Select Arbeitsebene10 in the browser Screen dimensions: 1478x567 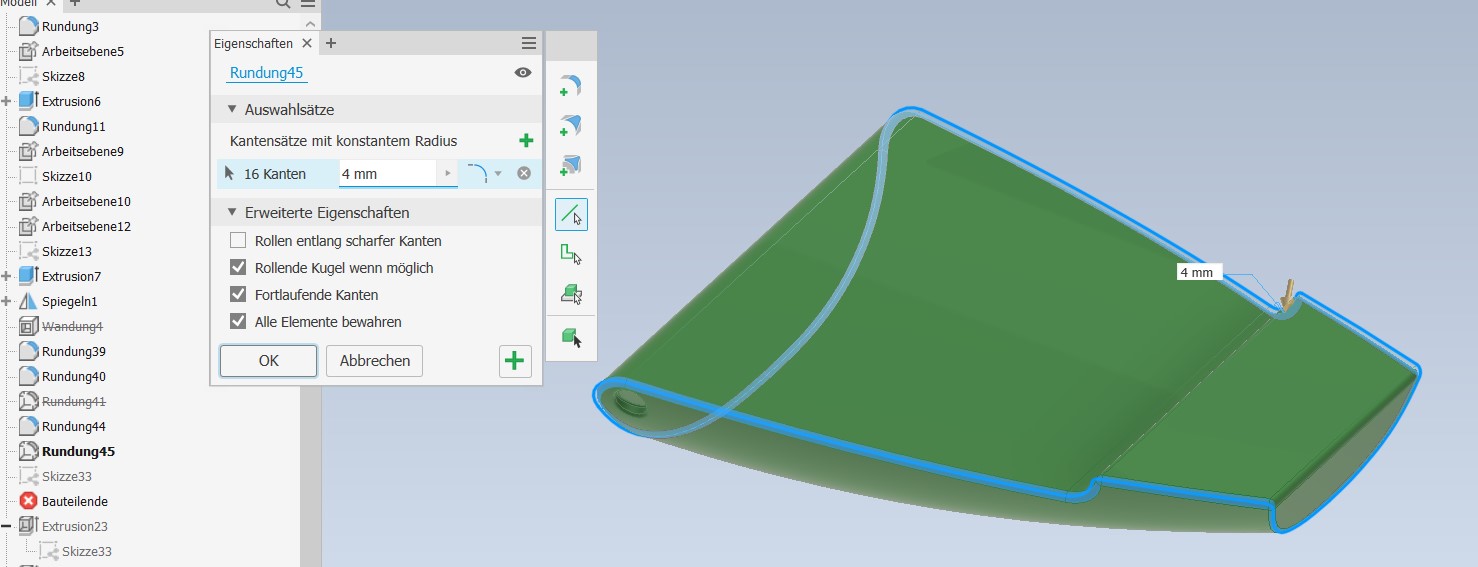pos(86,201)
